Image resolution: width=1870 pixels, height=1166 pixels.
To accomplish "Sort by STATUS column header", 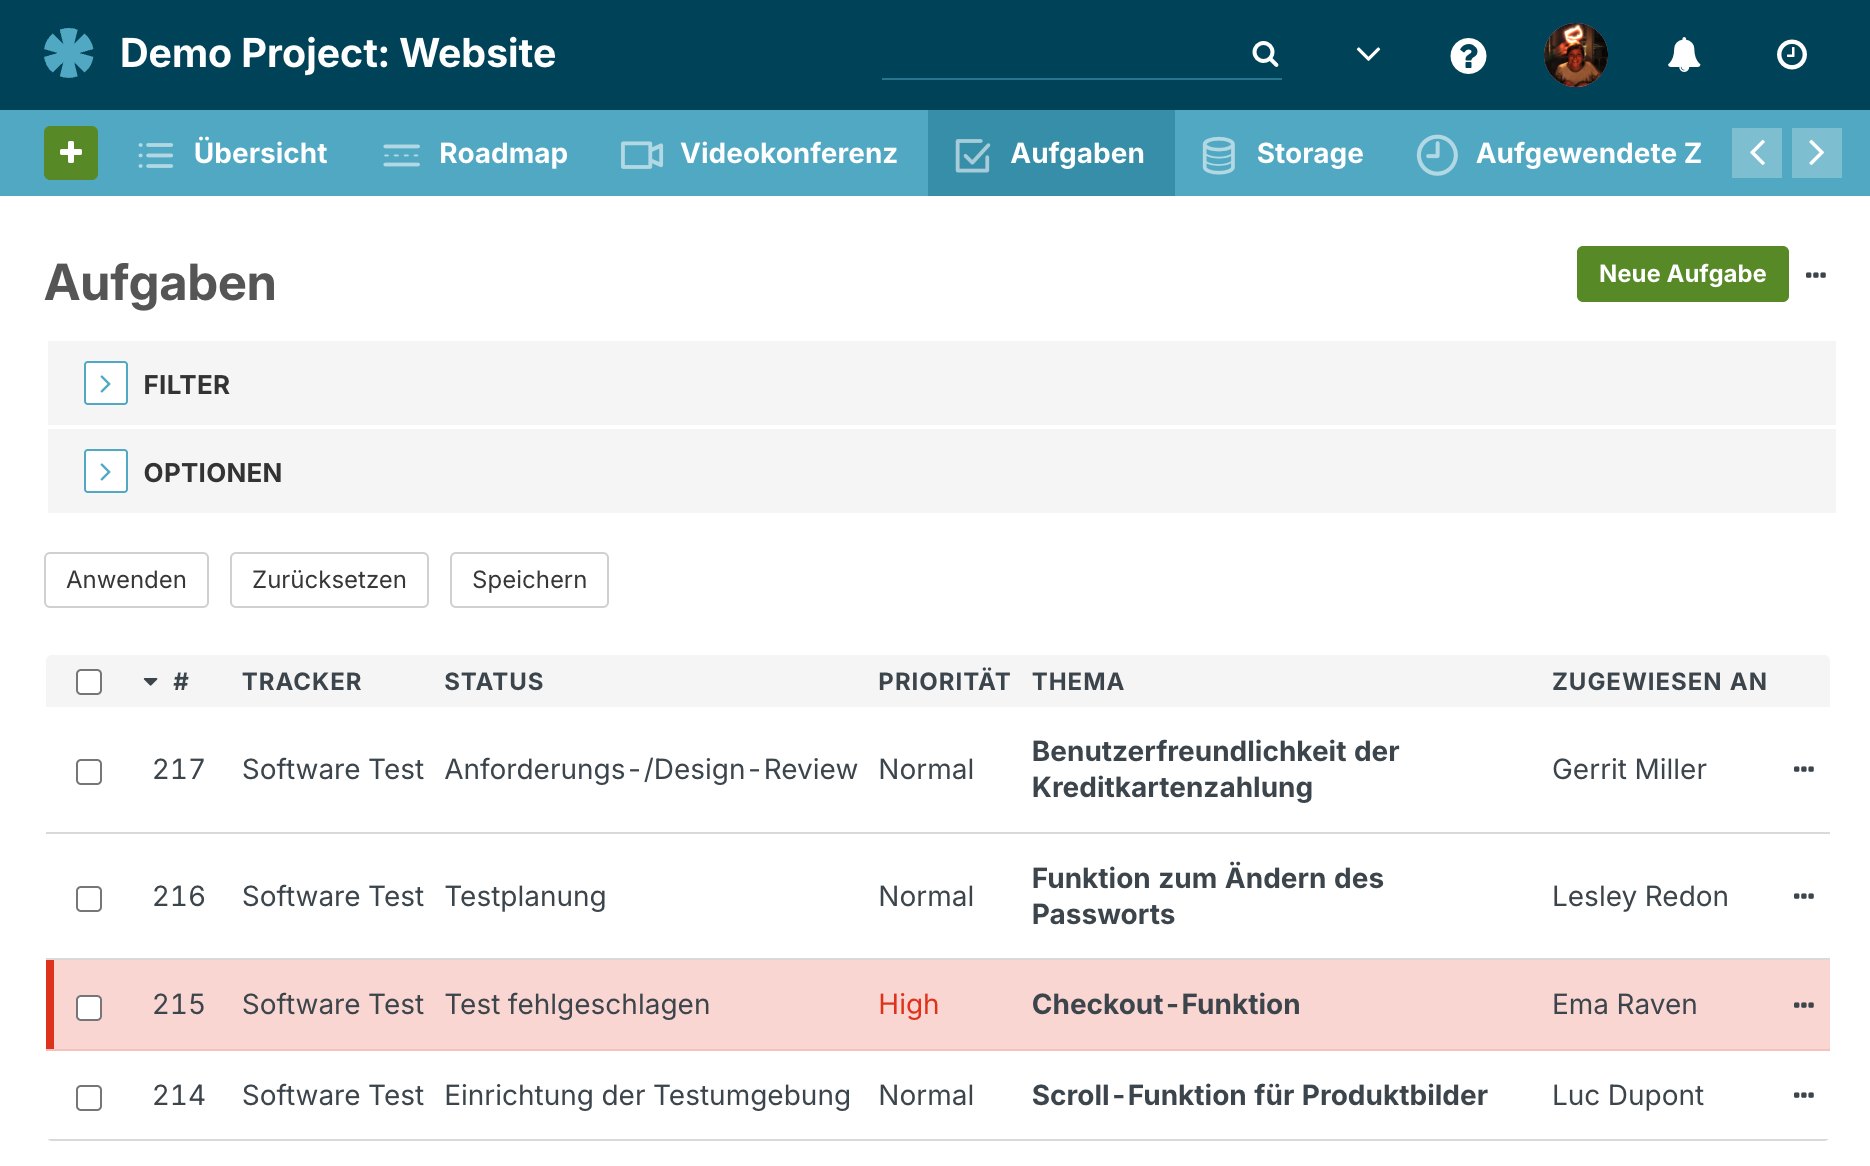I will click(x=494, y=682).
